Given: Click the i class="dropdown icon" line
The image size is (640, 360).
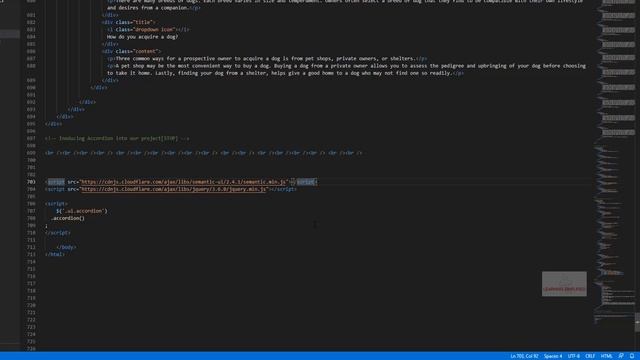Looking at the screenshot, I should pyautogui.click(x=148, y=29).
